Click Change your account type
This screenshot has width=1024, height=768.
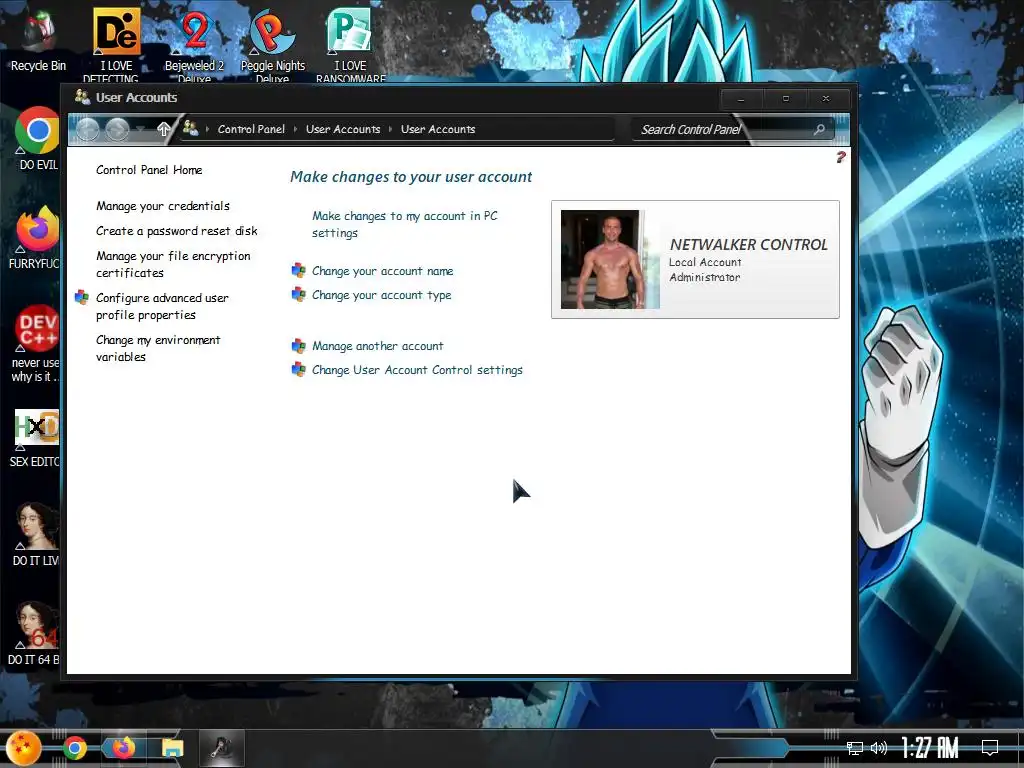pyautogui.click(x=381, y=295)
